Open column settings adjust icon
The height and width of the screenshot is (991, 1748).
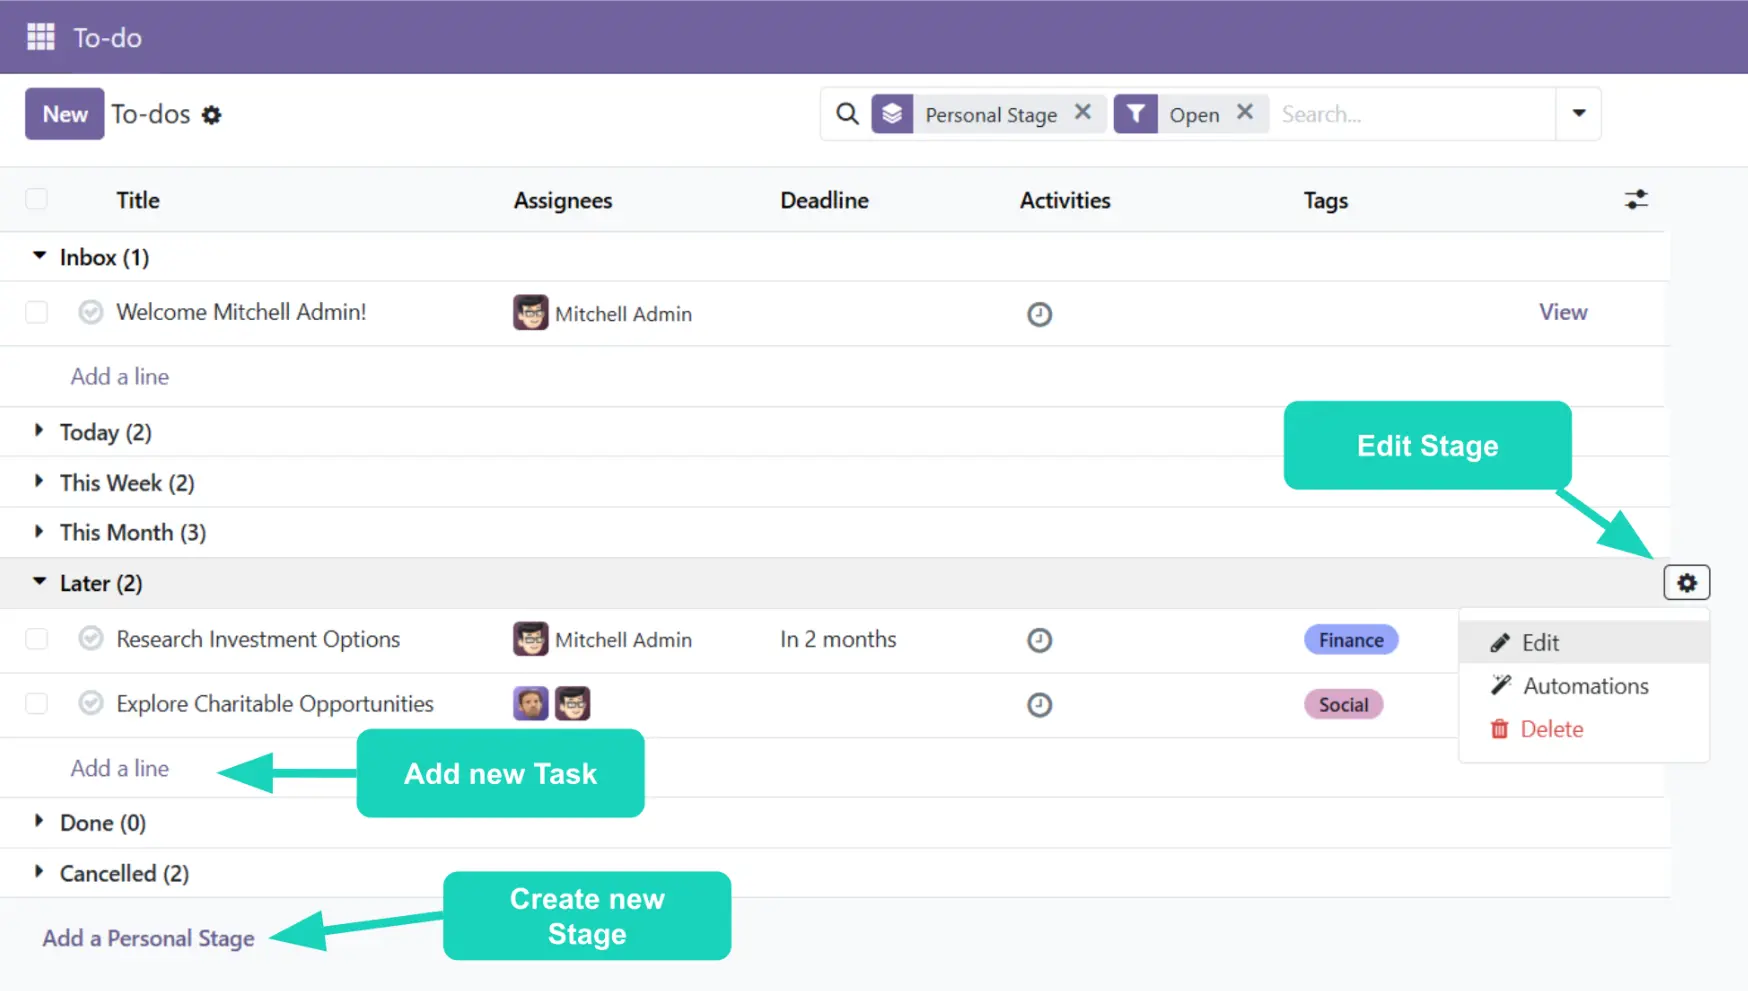point(1635,200)
